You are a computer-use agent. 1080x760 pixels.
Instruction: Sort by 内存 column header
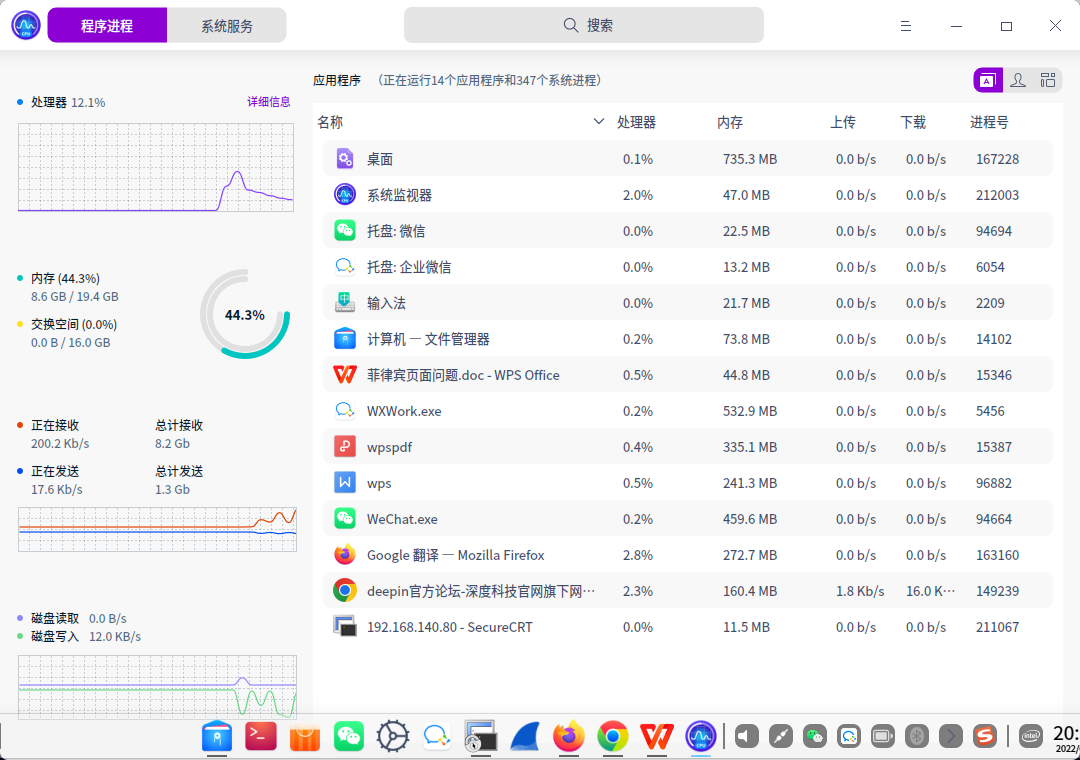[x=729, y=122]
